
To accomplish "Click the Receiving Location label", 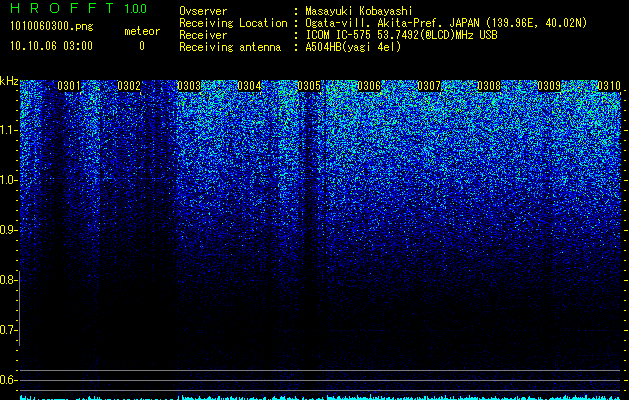I will tap(233, 23).
